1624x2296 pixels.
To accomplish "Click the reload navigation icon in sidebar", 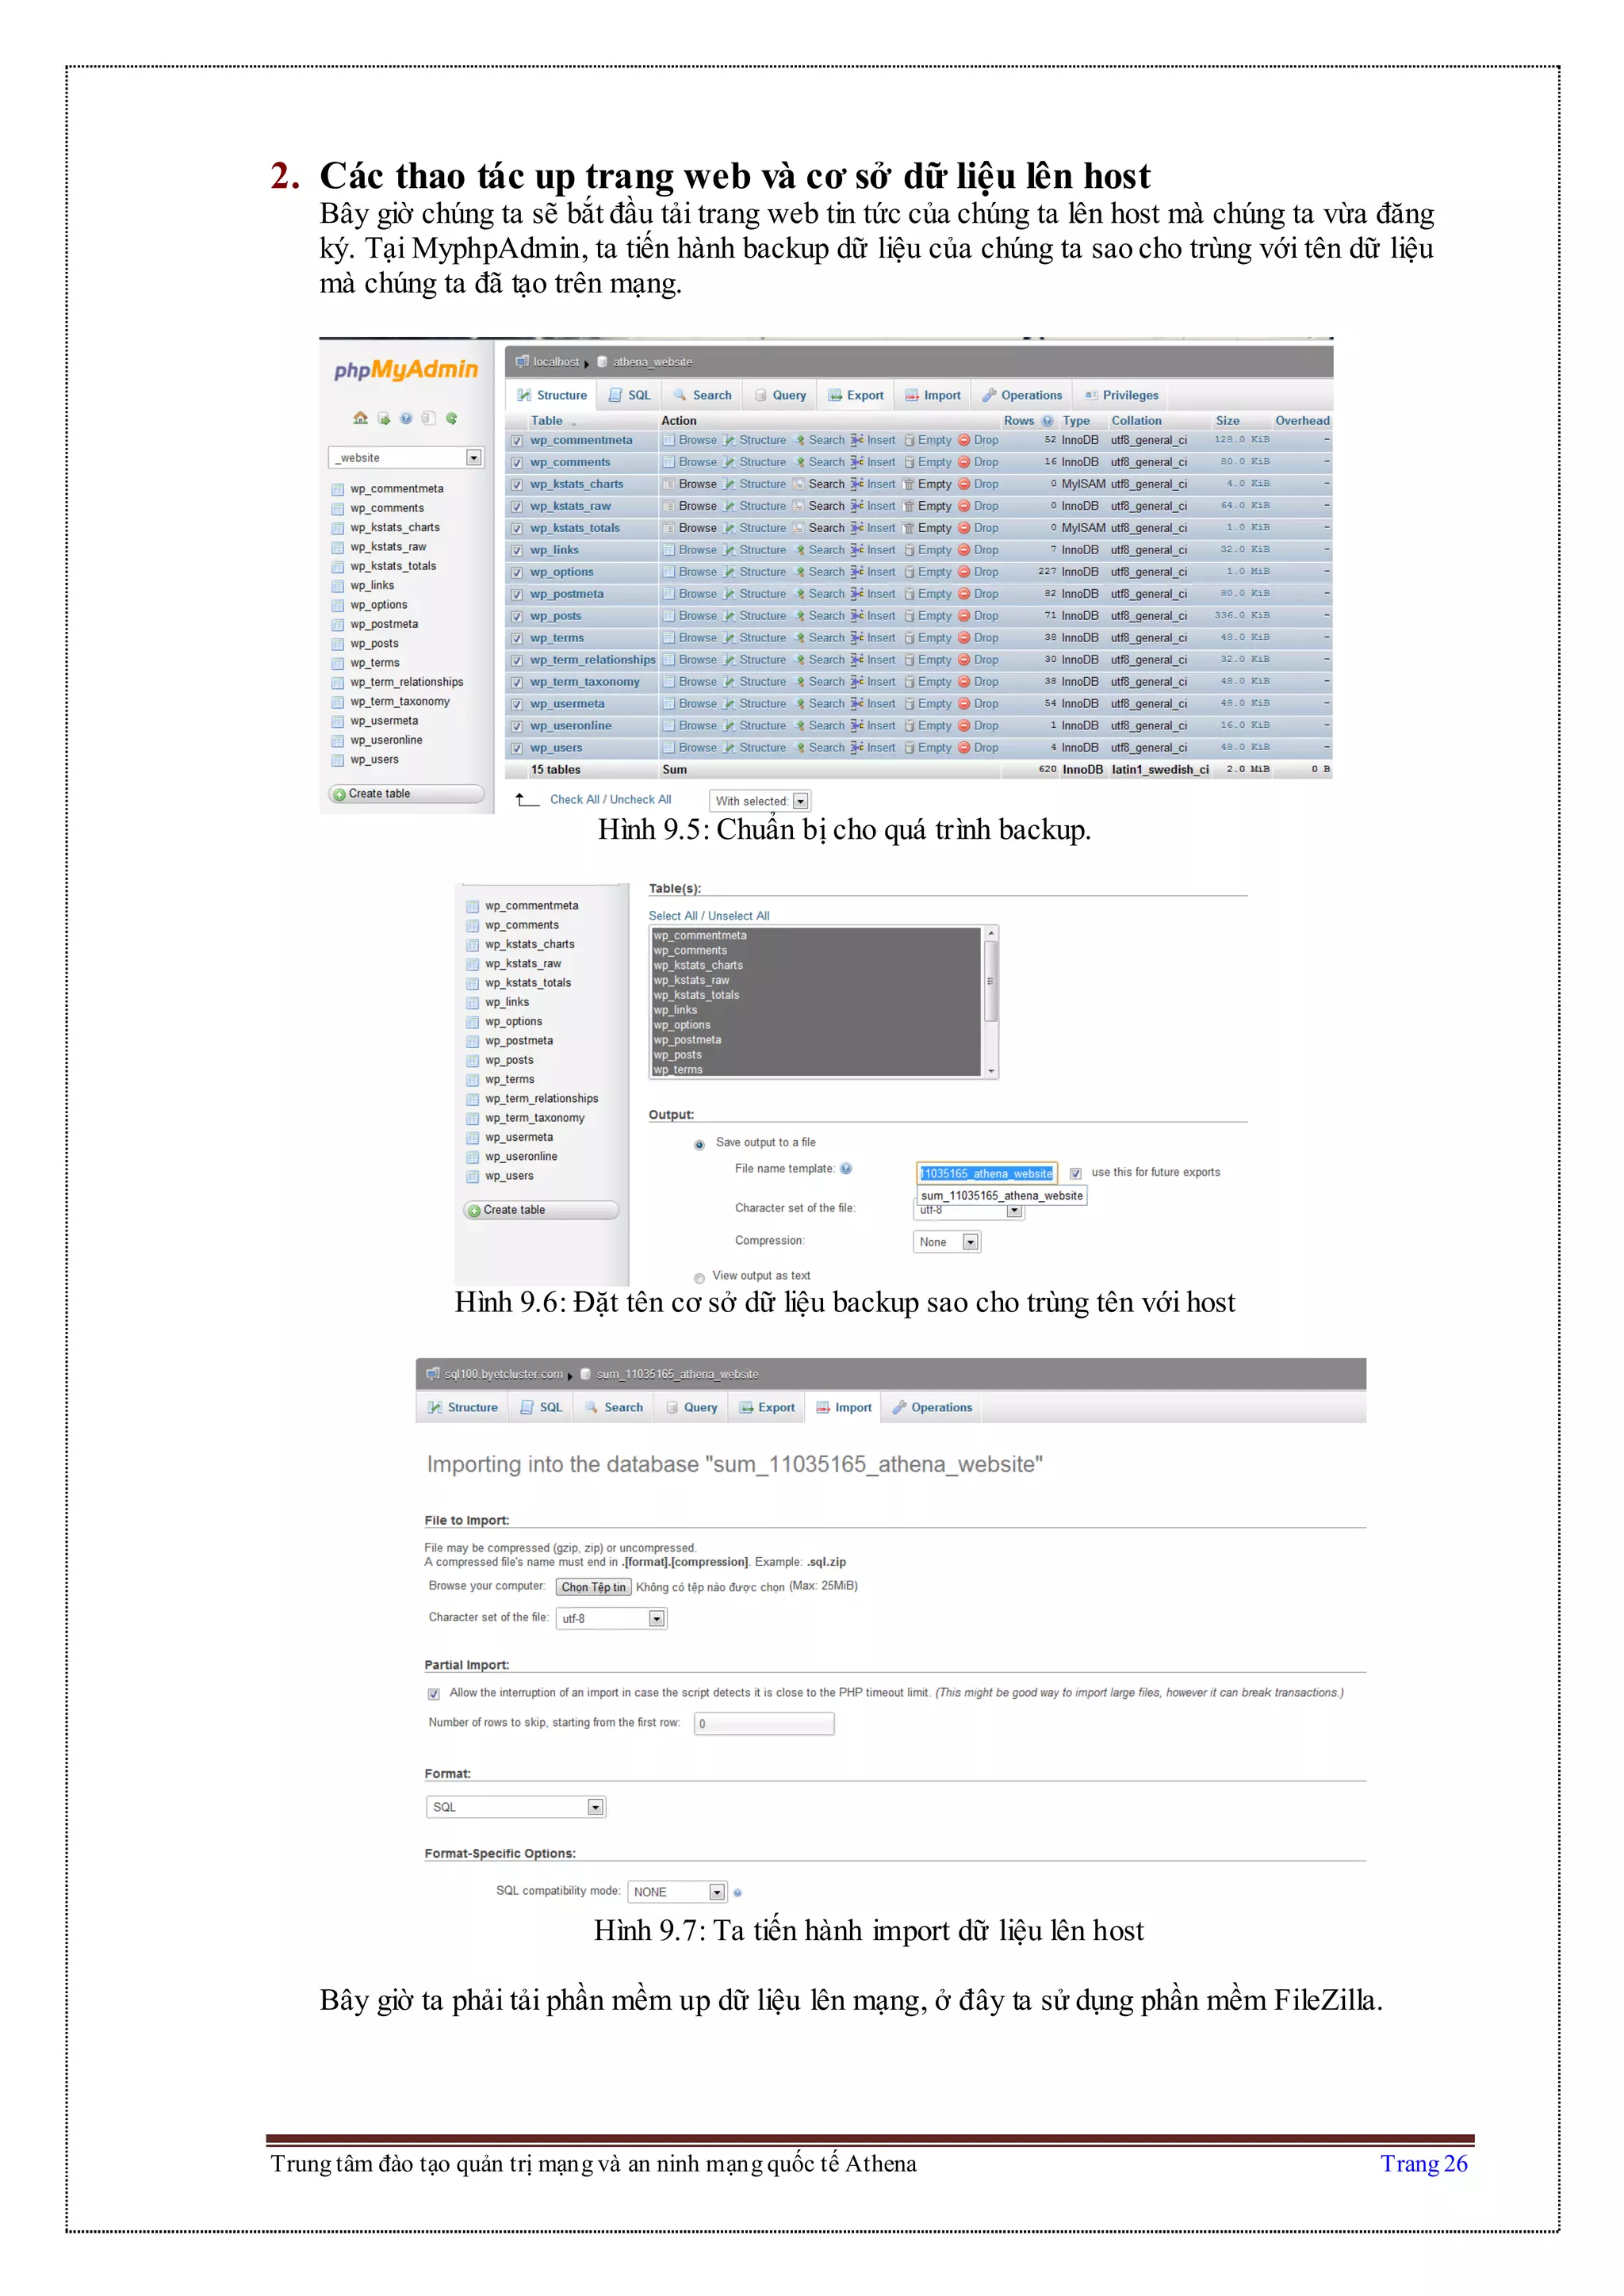I will [452, 418].
